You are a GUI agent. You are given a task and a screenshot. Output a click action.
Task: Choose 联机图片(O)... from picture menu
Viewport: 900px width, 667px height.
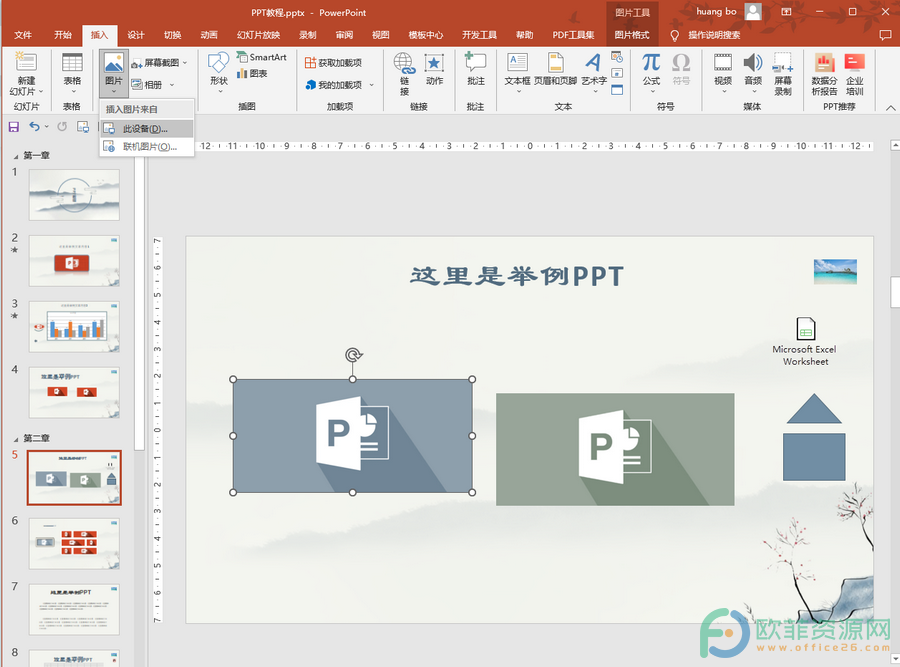click(x=146, y=147)
